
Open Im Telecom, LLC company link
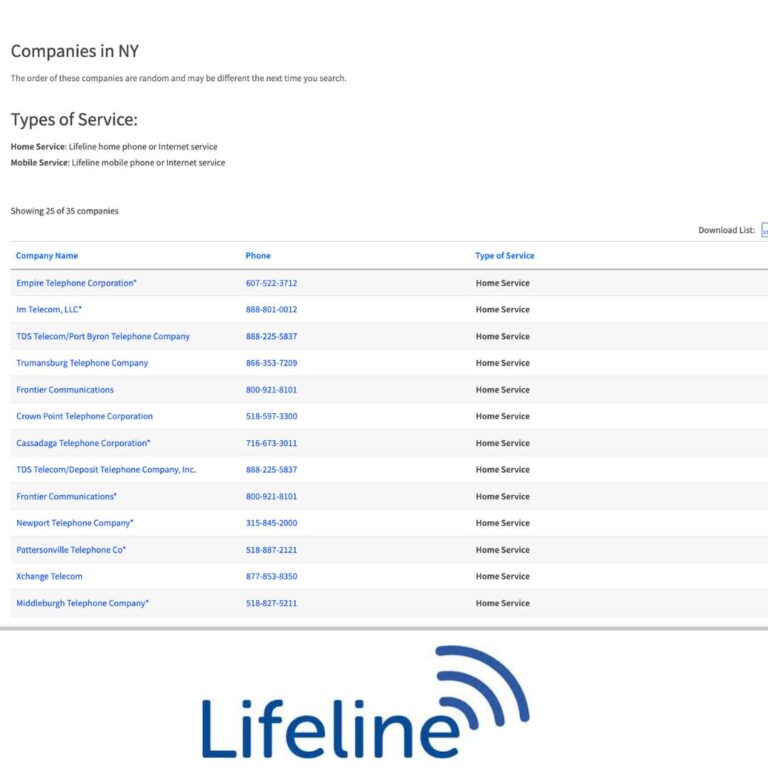(x=49, y=310)
